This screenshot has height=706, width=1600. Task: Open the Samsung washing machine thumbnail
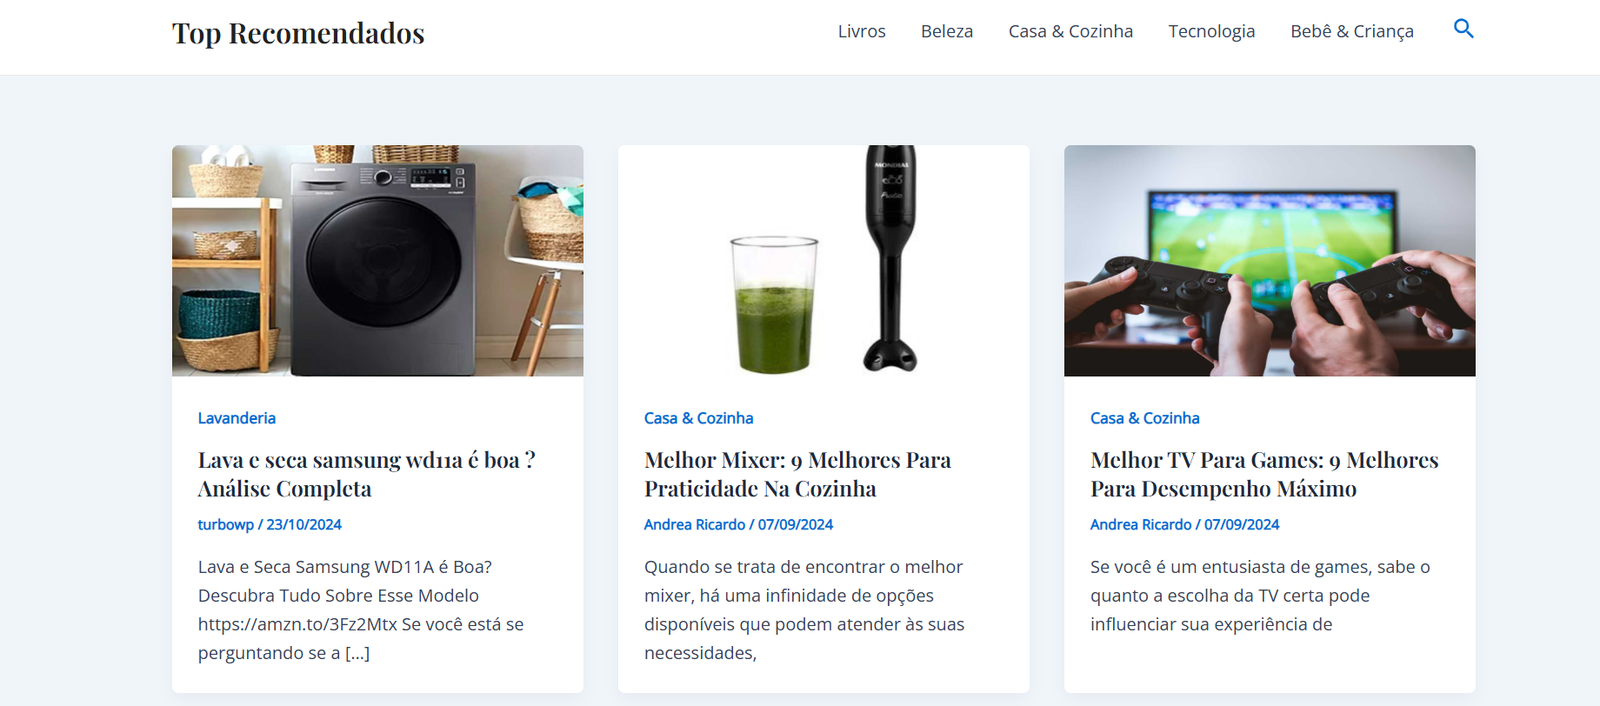pos(377,261)
